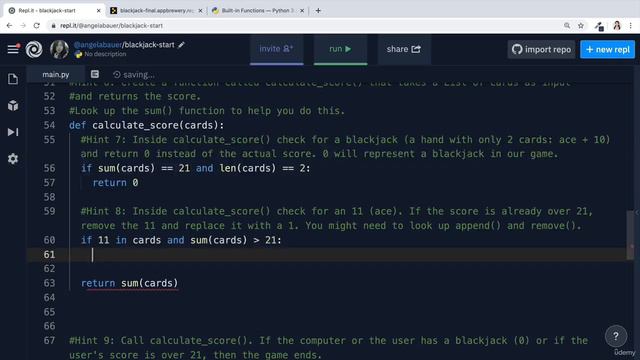Open the Chrome profile avatar
Screen dimensions: 640x360
(x=617, y=25)
